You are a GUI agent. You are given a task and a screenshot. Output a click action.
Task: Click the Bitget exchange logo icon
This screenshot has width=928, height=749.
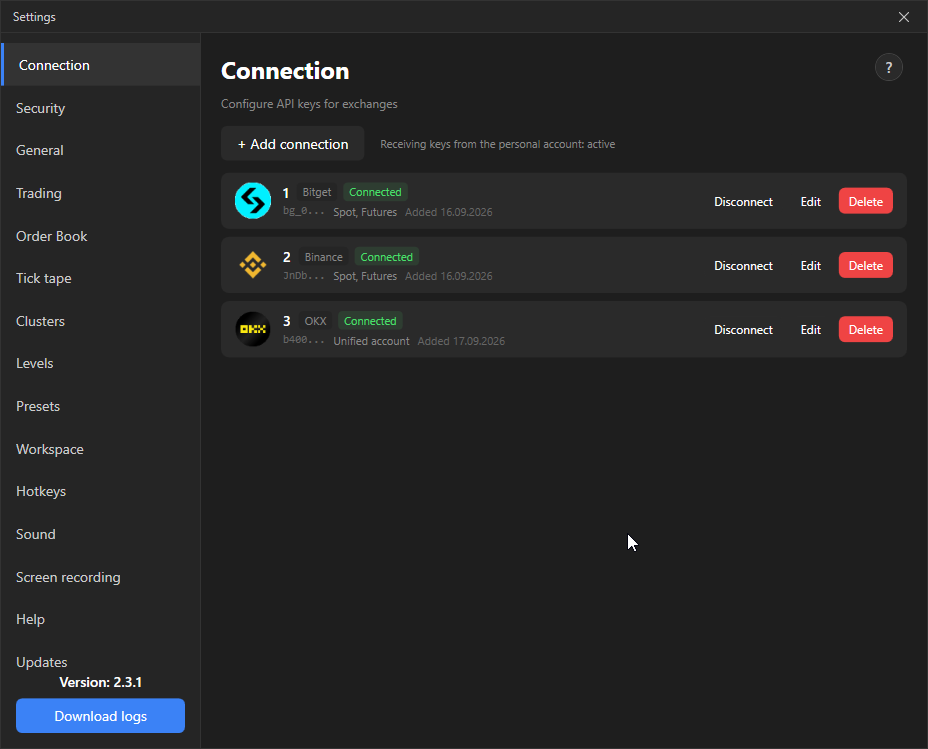(253, 201)
